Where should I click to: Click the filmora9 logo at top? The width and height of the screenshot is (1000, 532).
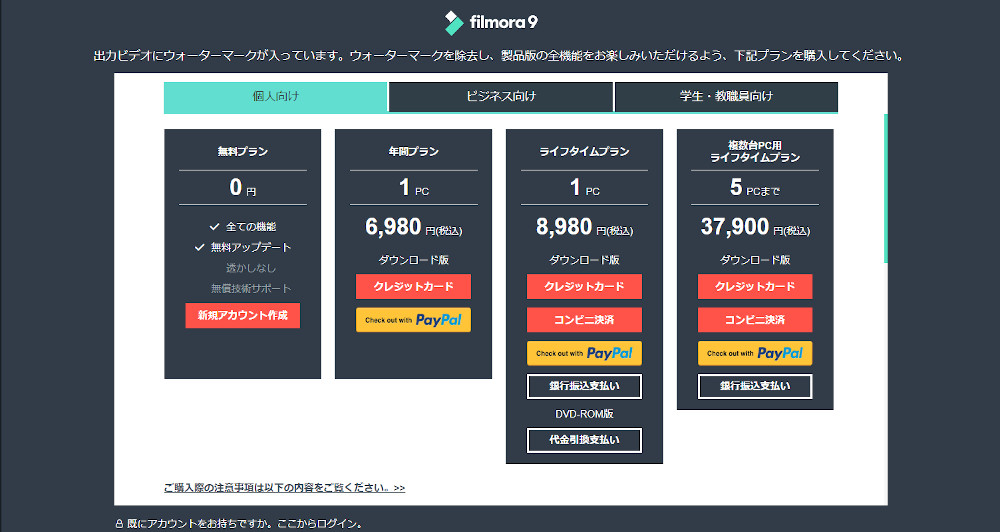pos(491,22)
